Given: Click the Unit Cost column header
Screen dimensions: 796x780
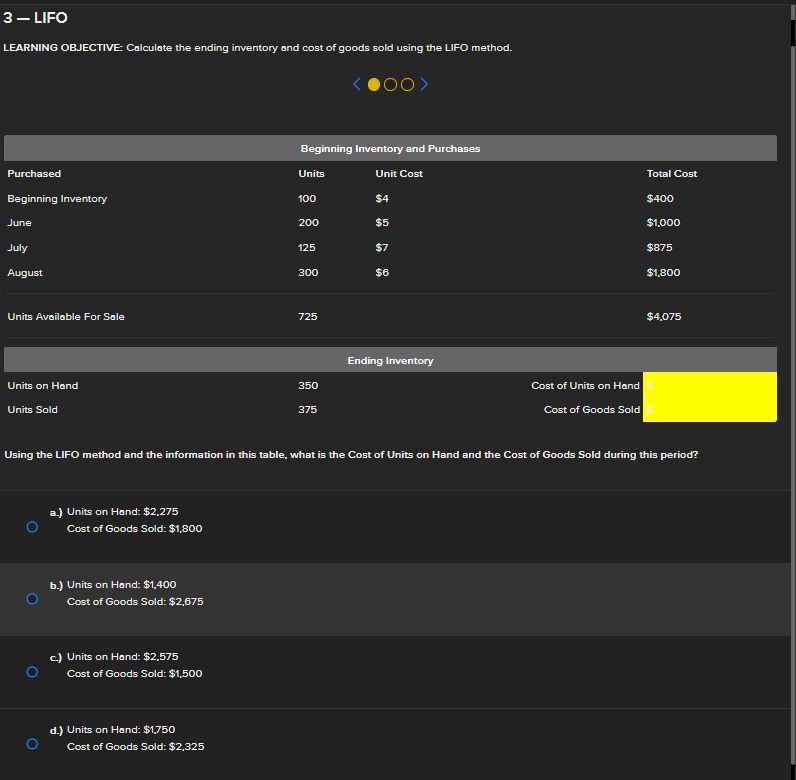Looking at the screenshot, I should pos(398,174).
